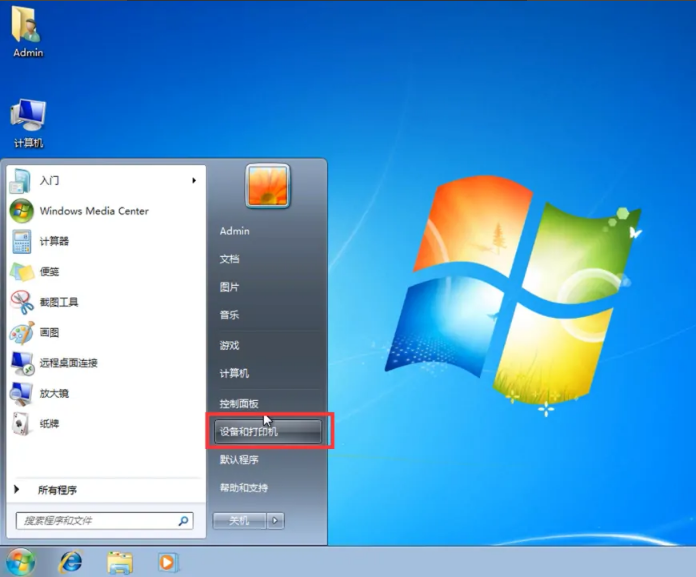Viewport: 696px width, 577px height.
Task: Click the search magnifier icon
Action: point(183,521)
